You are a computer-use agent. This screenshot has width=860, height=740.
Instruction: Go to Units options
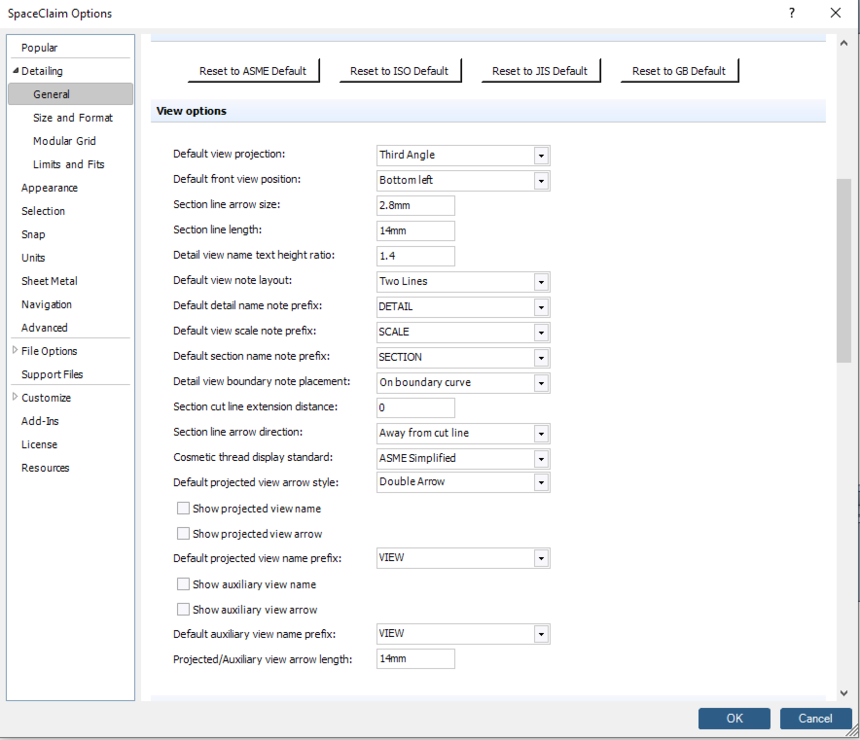[33, 258]
